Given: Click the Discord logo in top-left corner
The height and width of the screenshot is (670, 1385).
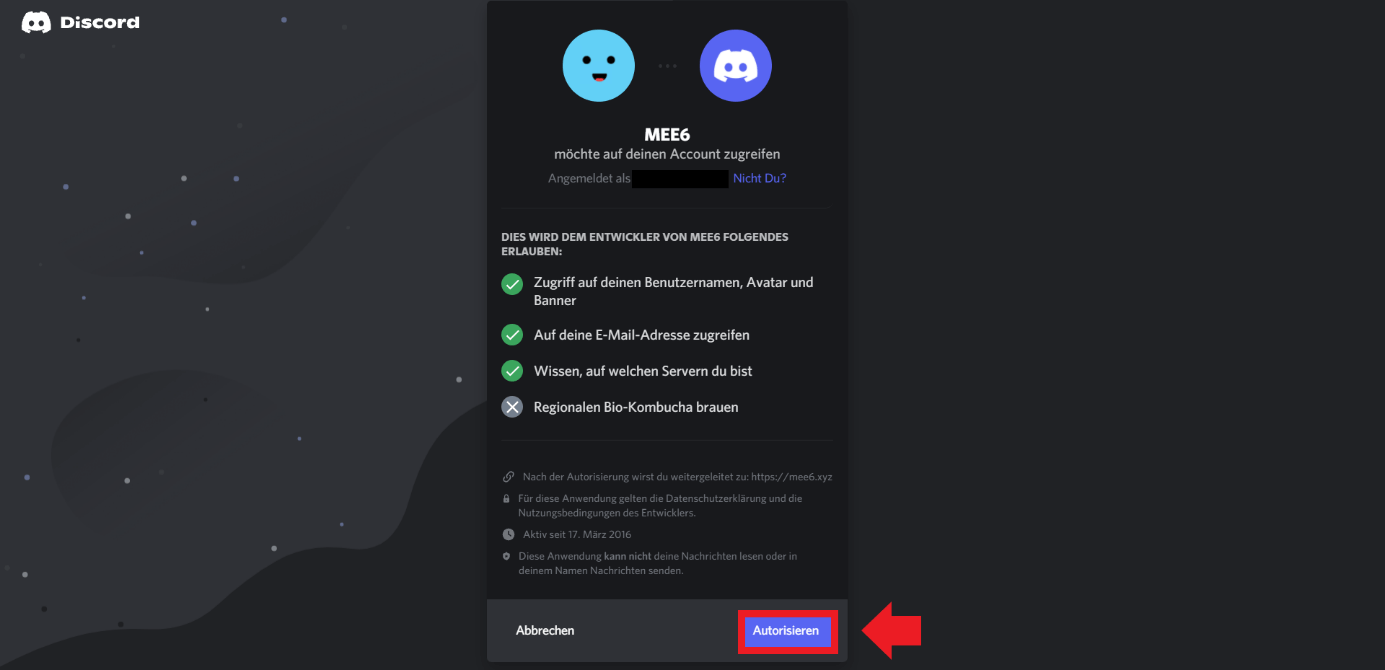Looking at the screenshot, I should tap(80, 22).
